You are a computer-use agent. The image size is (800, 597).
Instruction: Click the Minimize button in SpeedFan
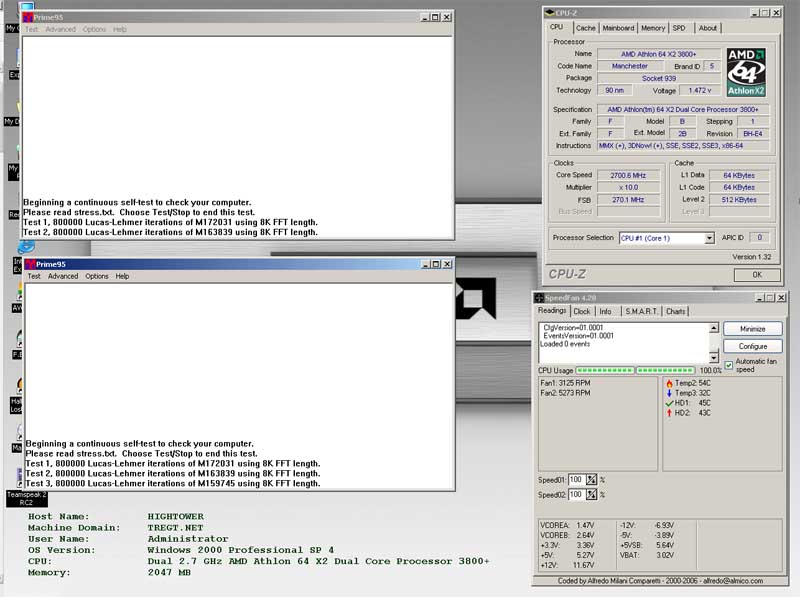click(x=753, y=329)
